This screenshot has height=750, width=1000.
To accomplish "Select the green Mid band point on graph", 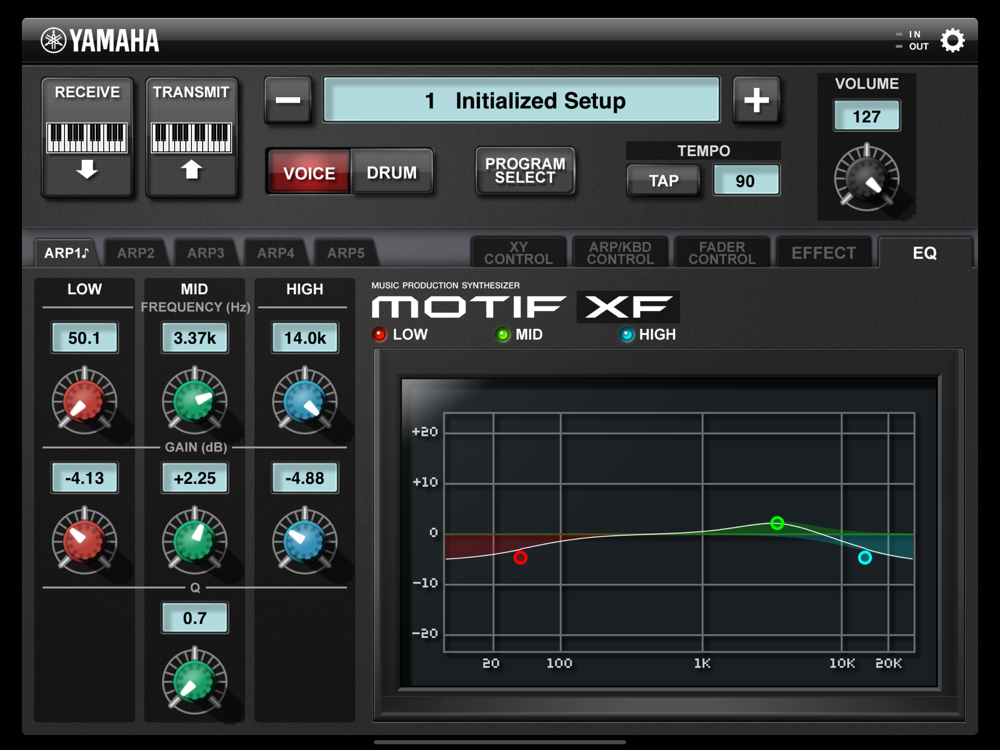I will tap(777, 523).
